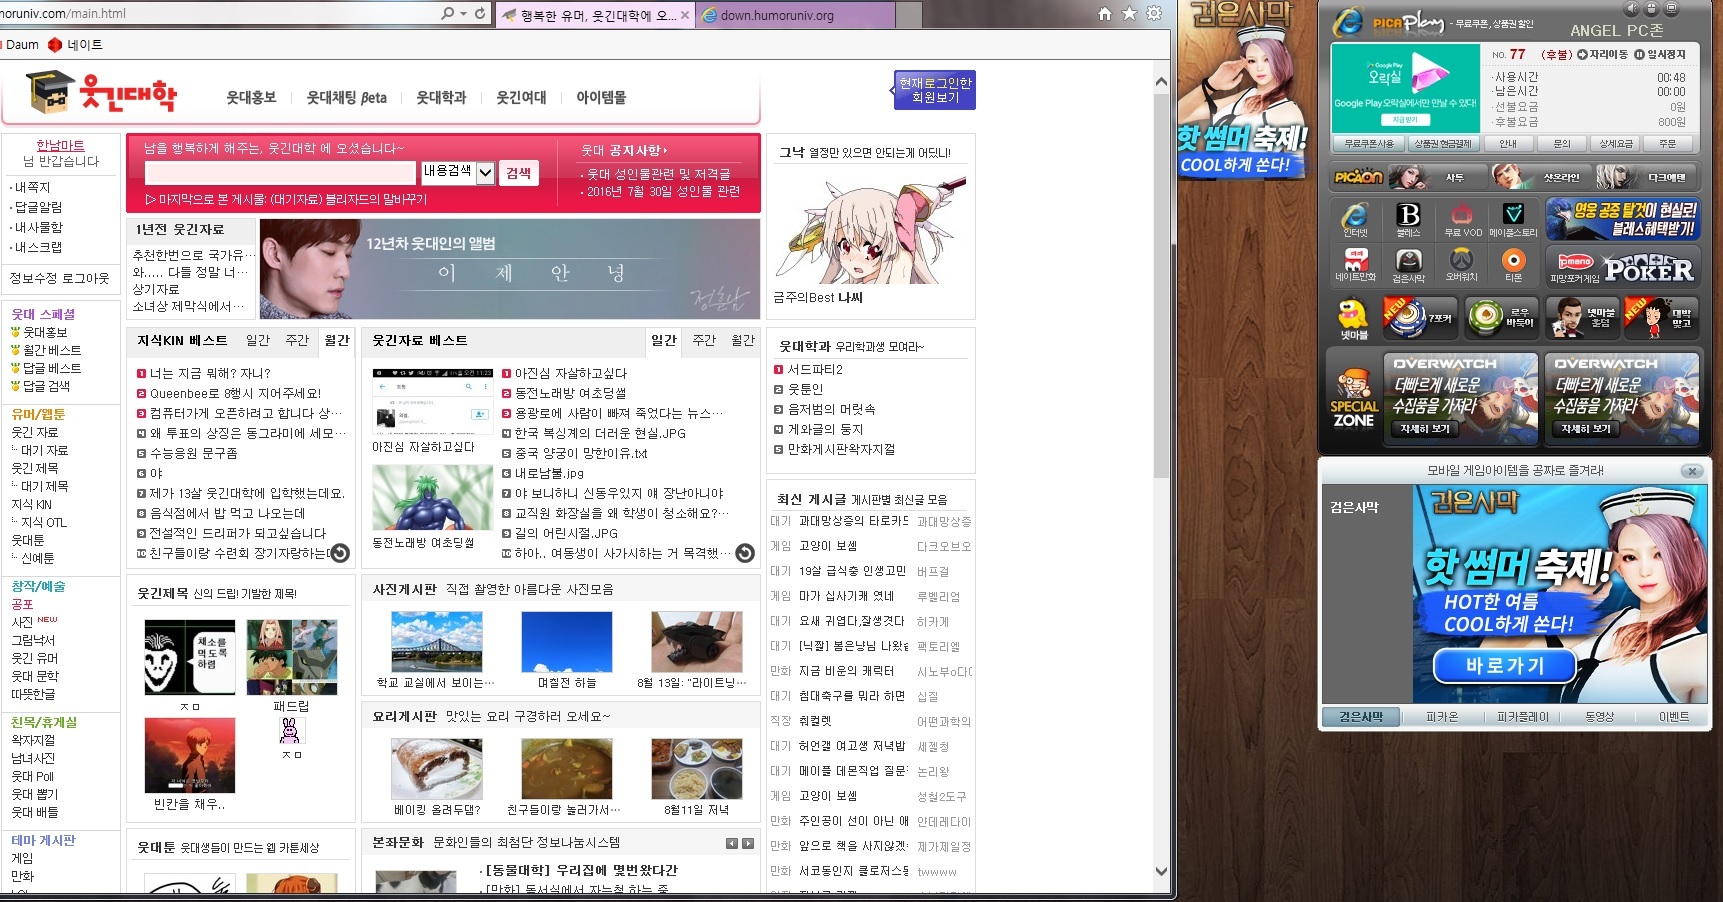This screenshot has width=1723, height=902.
Task: Open the 티몬 shopping icon
Action: [x=1513, y=264]
